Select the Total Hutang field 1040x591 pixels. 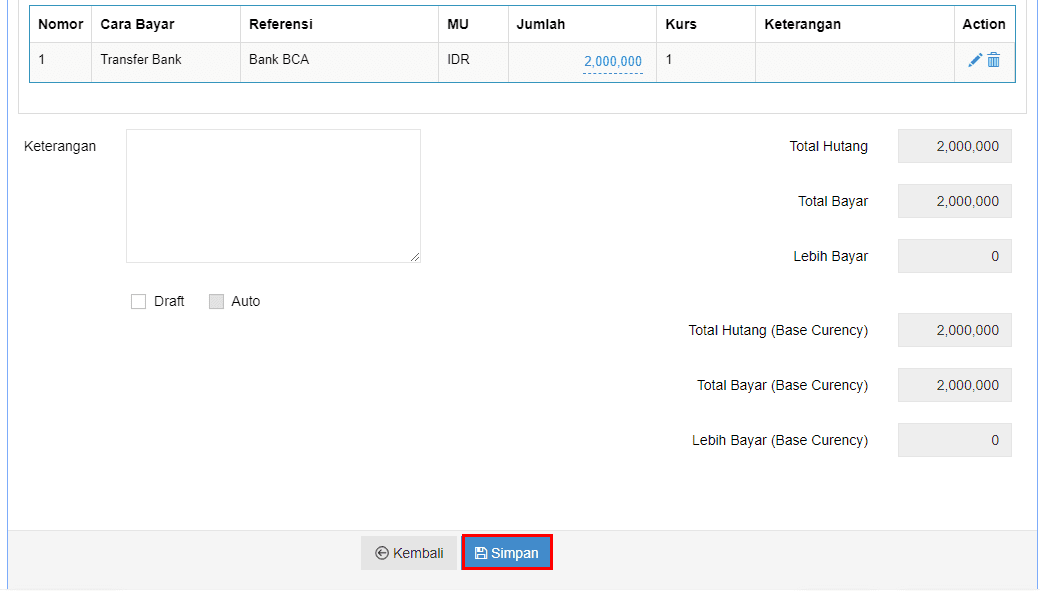point(954,146)
